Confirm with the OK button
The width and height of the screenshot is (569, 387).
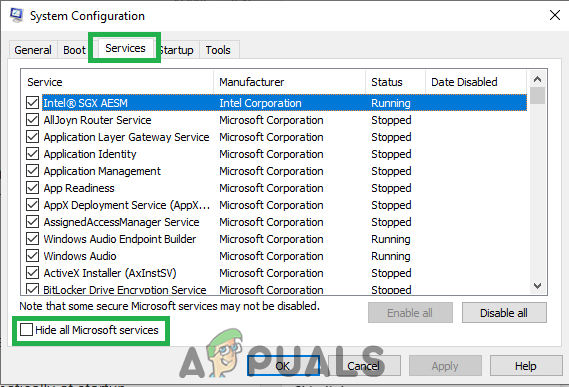[283, 366]
